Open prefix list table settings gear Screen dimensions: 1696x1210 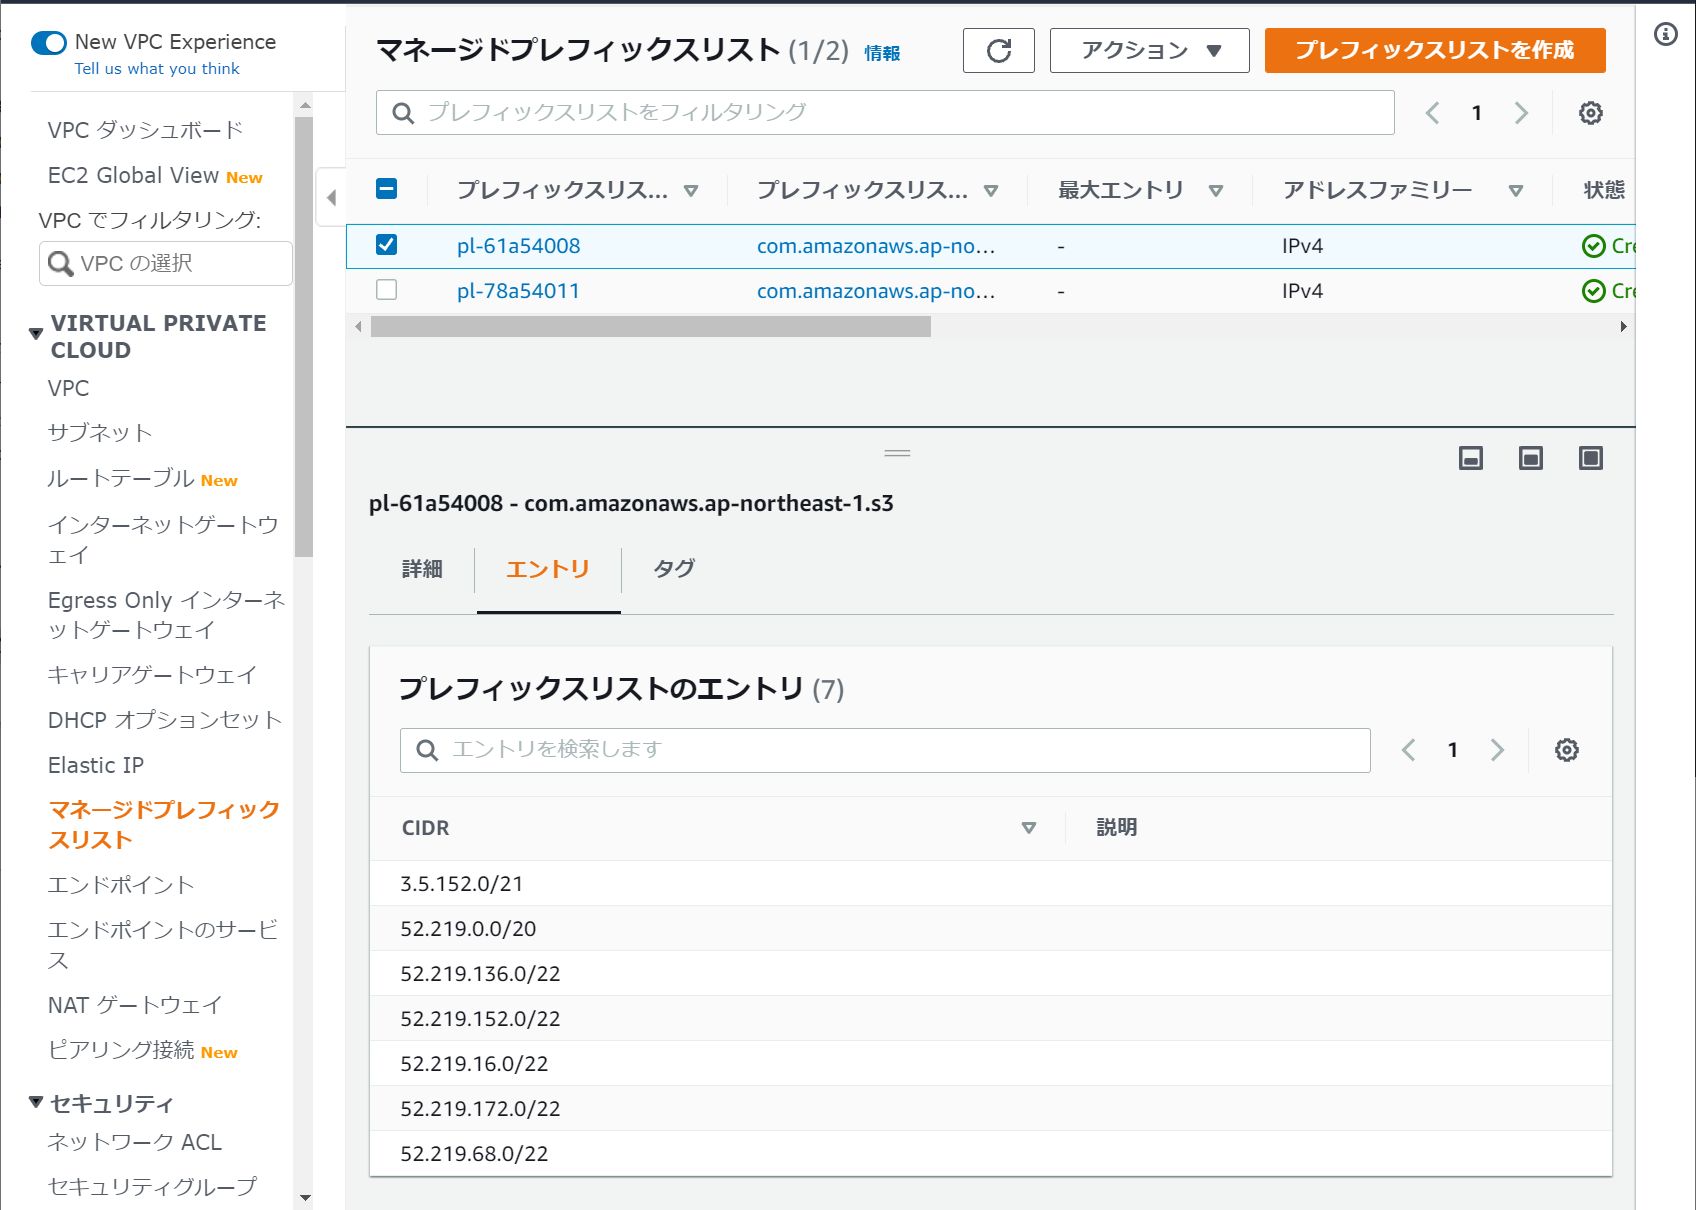click(x=1590, y=113)
